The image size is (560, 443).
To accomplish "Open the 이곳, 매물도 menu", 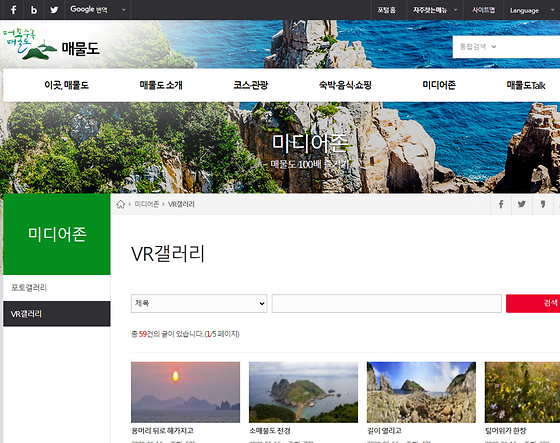I will (x=66, y=85).
